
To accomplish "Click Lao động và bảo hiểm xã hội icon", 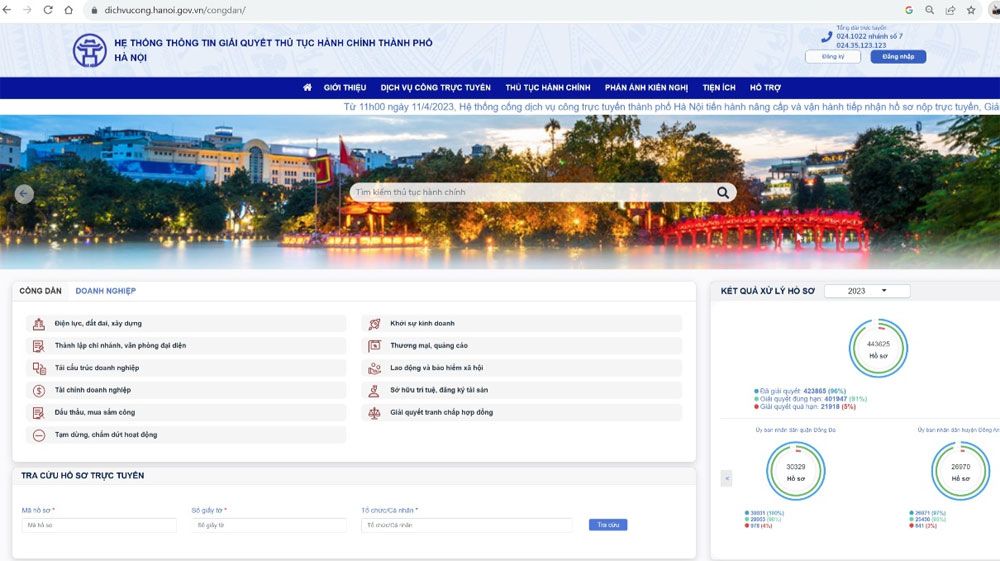I will (x=374, y=368).
